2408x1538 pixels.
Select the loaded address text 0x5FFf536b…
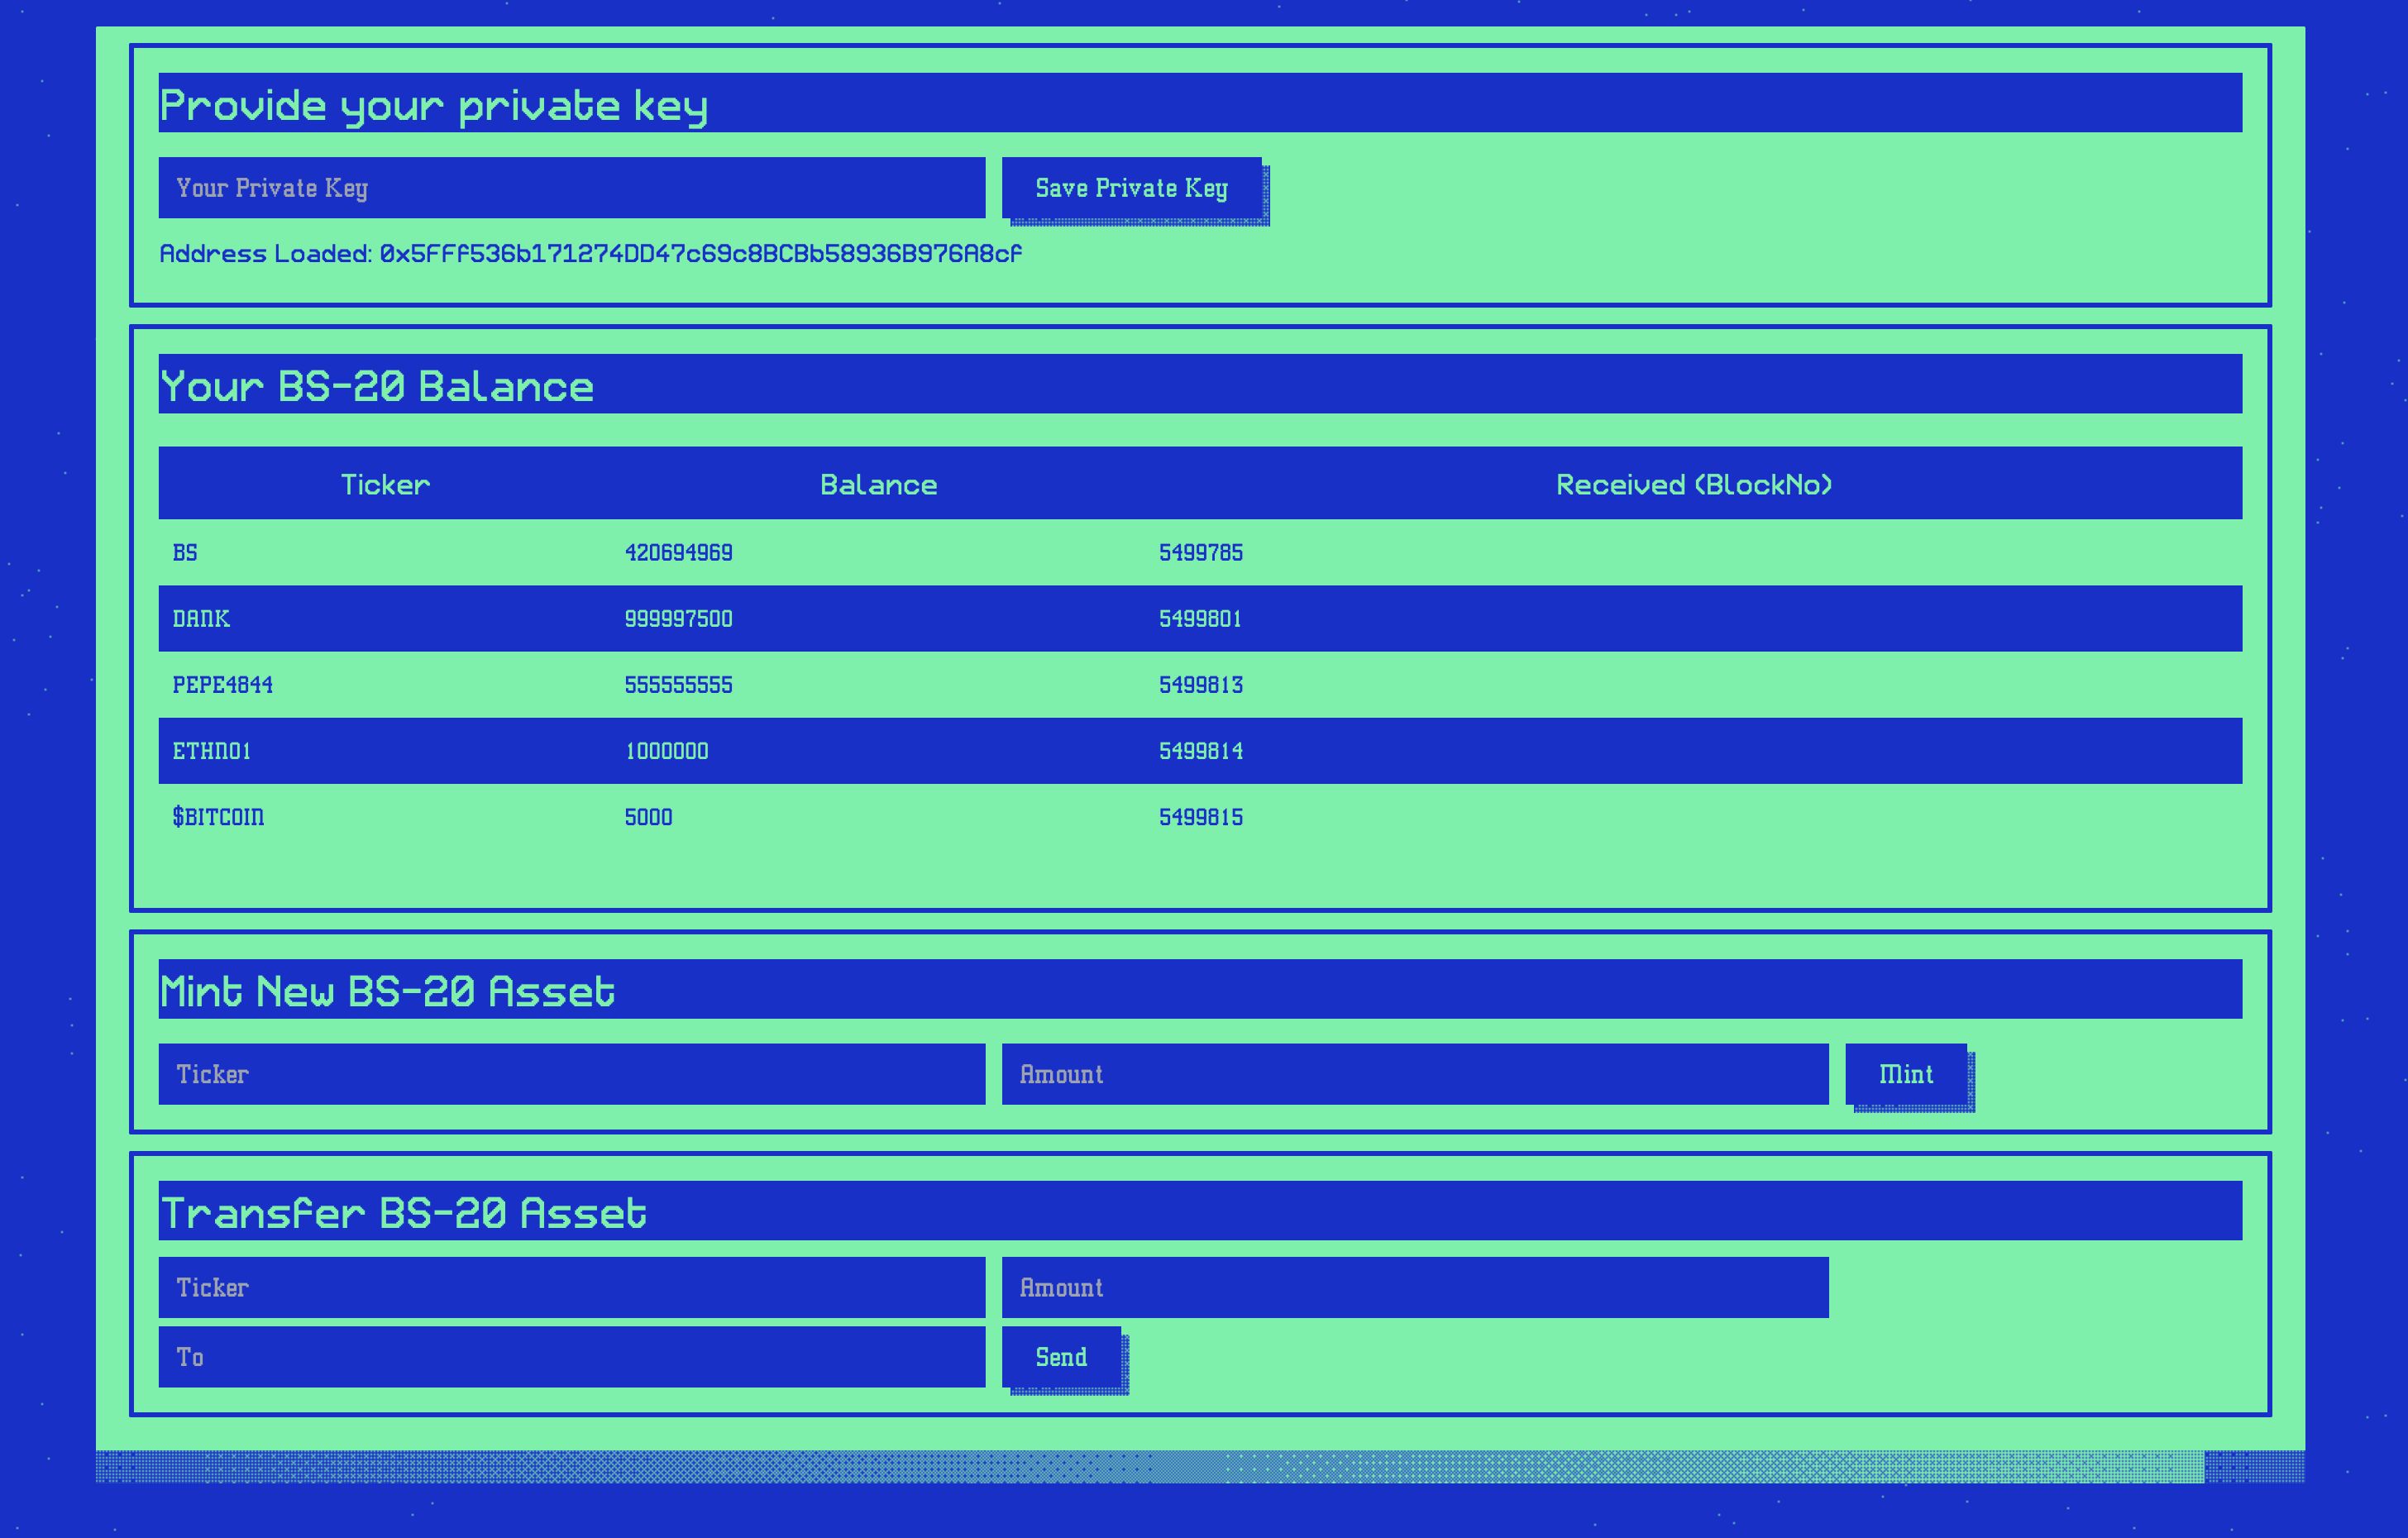(700, 254)
